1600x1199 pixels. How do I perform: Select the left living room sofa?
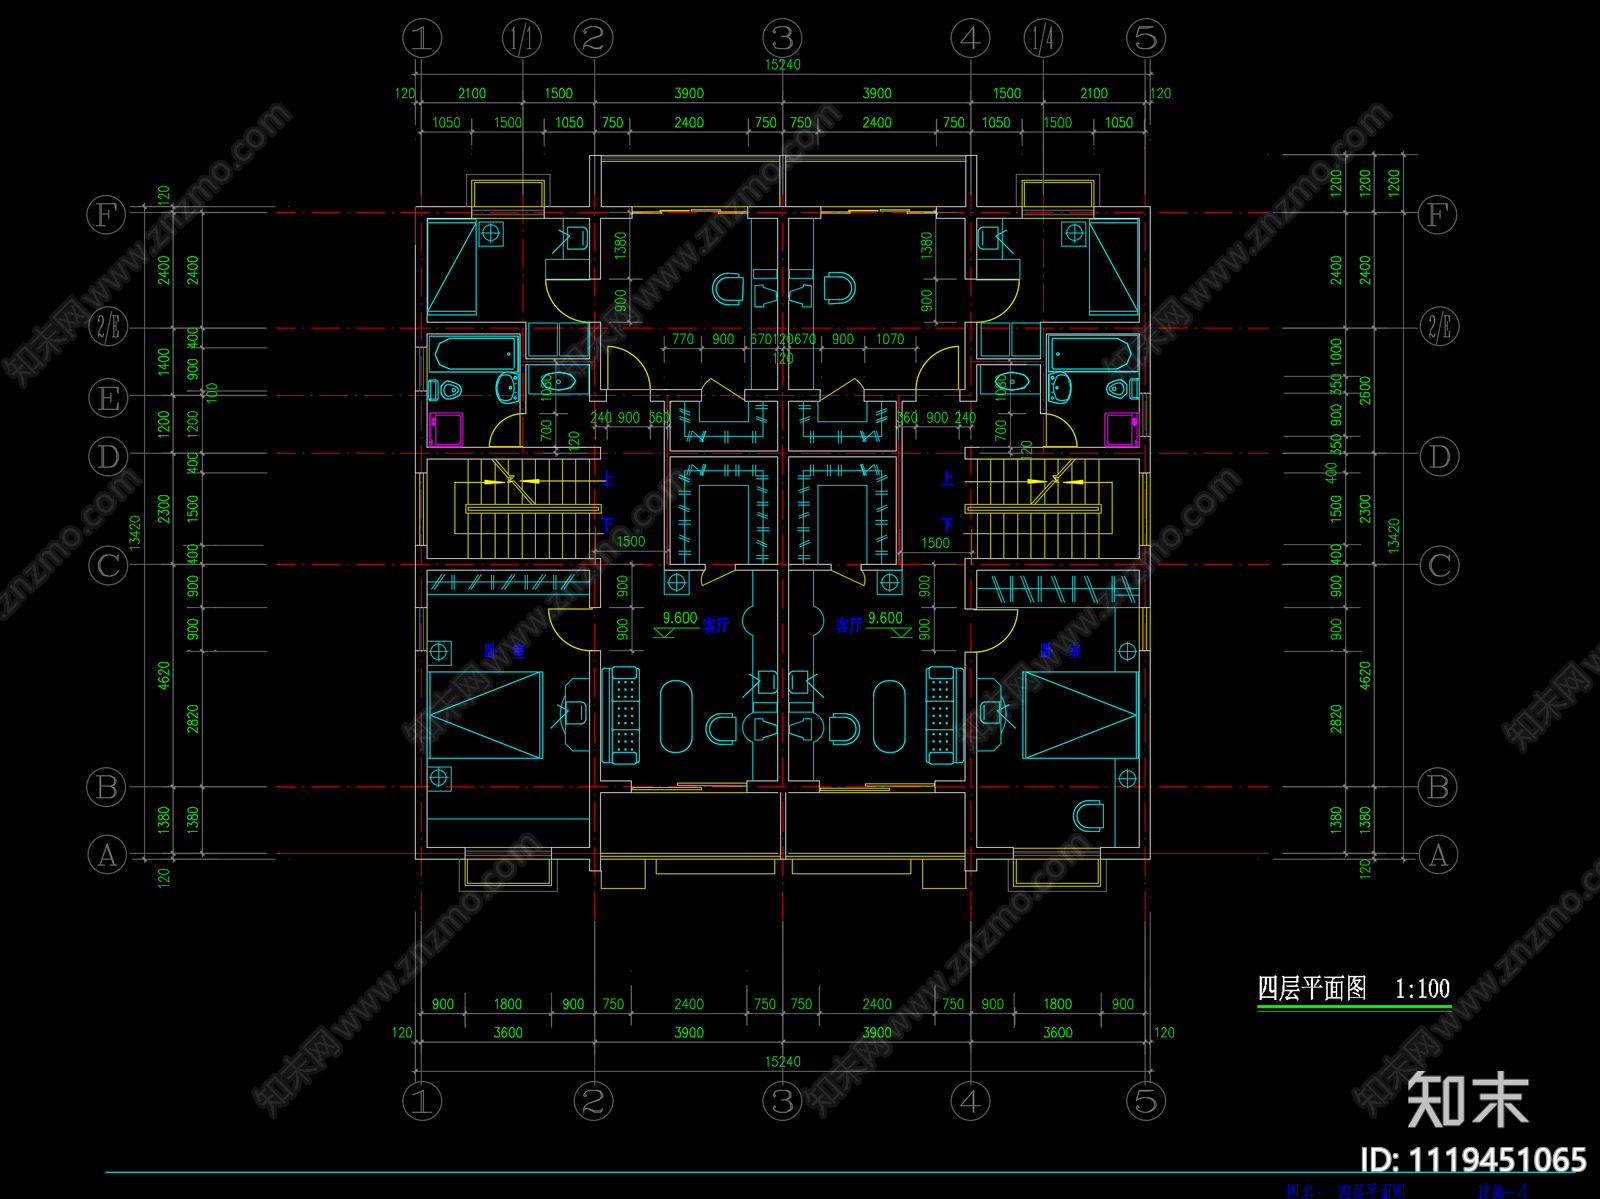pyautogui.click(x=621, y=716)
